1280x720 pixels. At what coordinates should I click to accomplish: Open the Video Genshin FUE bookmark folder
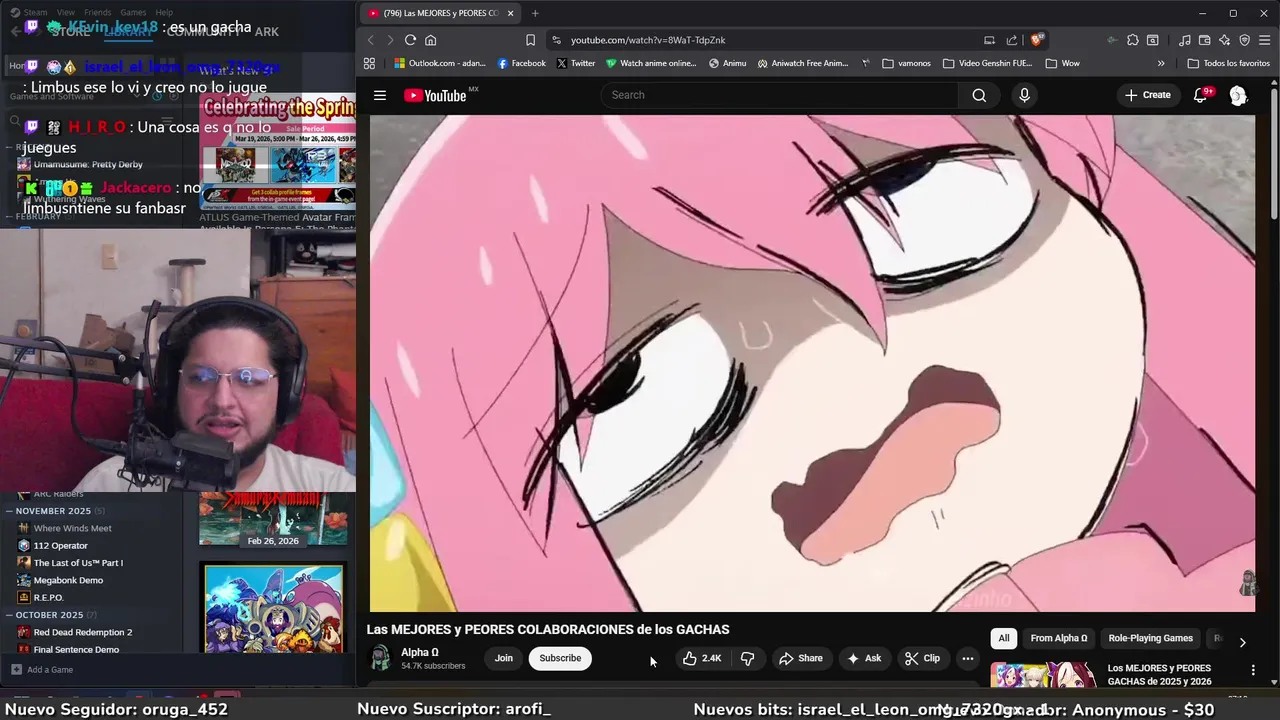pyautogui.click(x=986, y=63)
